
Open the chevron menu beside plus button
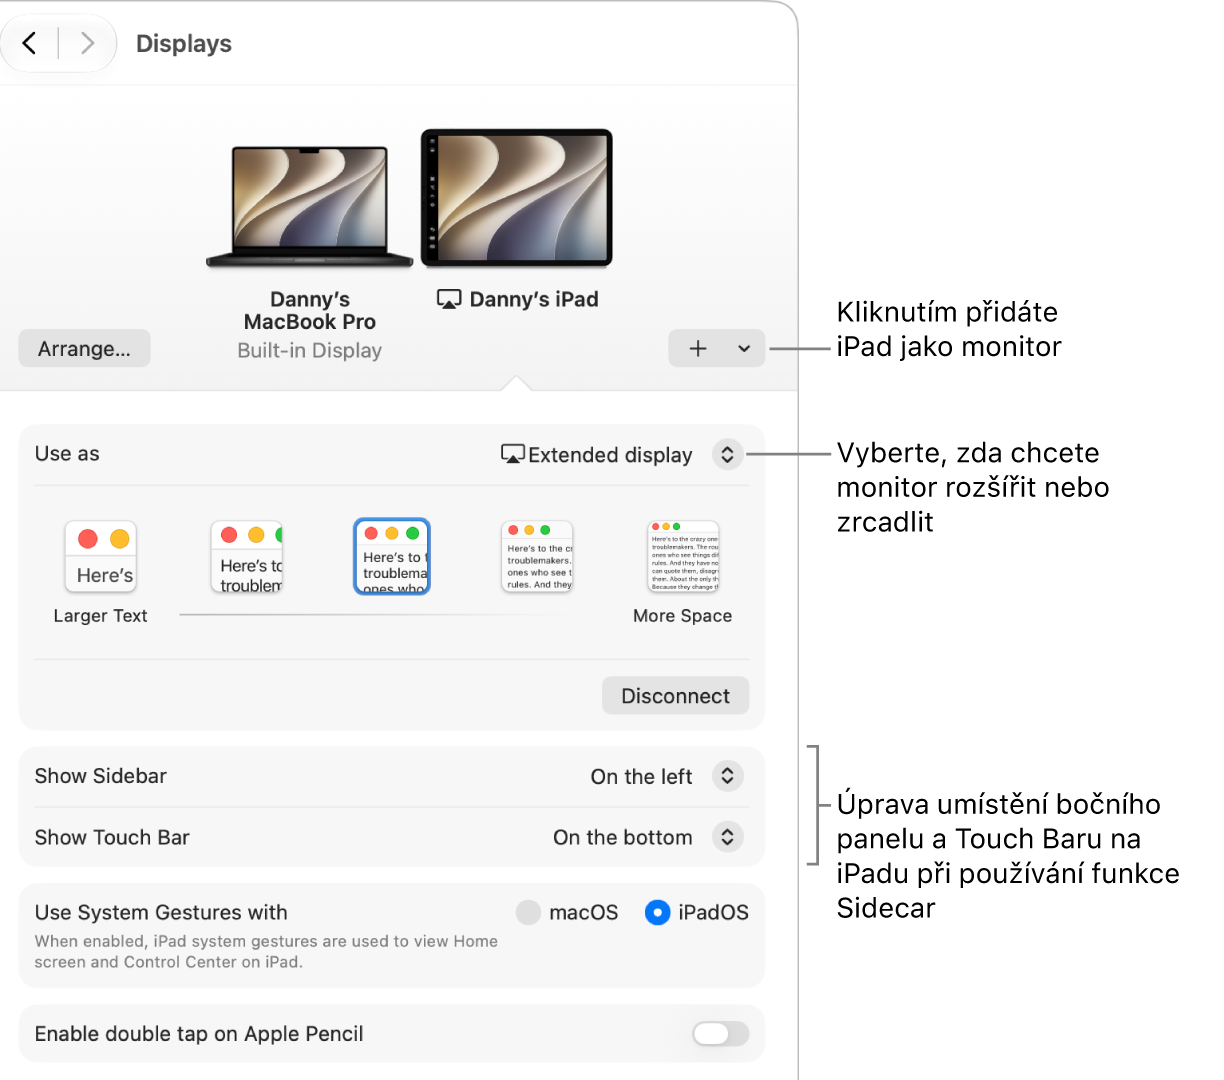point(744,348)
